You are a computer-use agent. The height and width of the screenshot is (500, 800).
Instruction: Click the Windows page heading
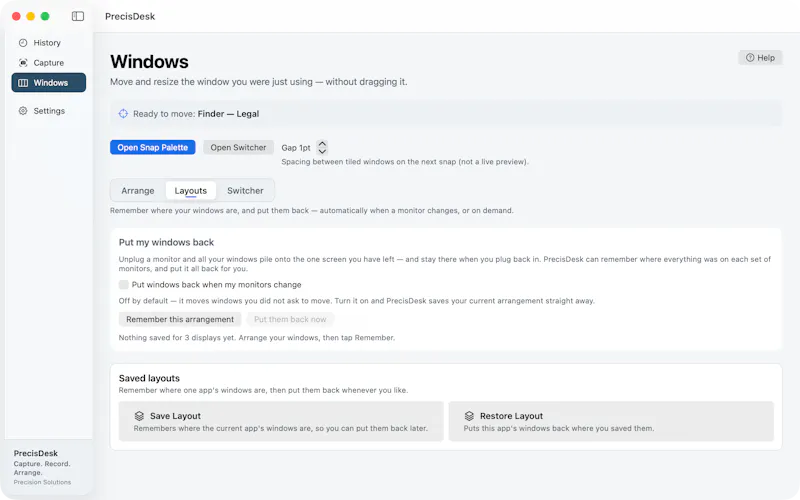pos(149,62)
